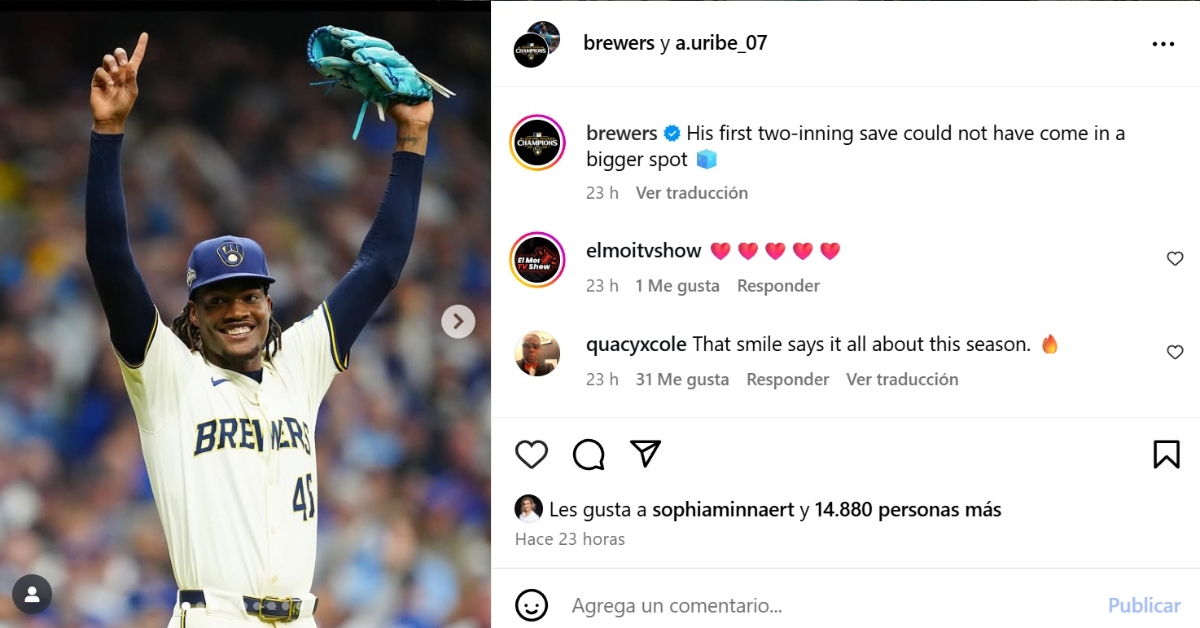This screenshot has height=628, width=1200.
Task: Click the comment input field
Action: [830, 606]
